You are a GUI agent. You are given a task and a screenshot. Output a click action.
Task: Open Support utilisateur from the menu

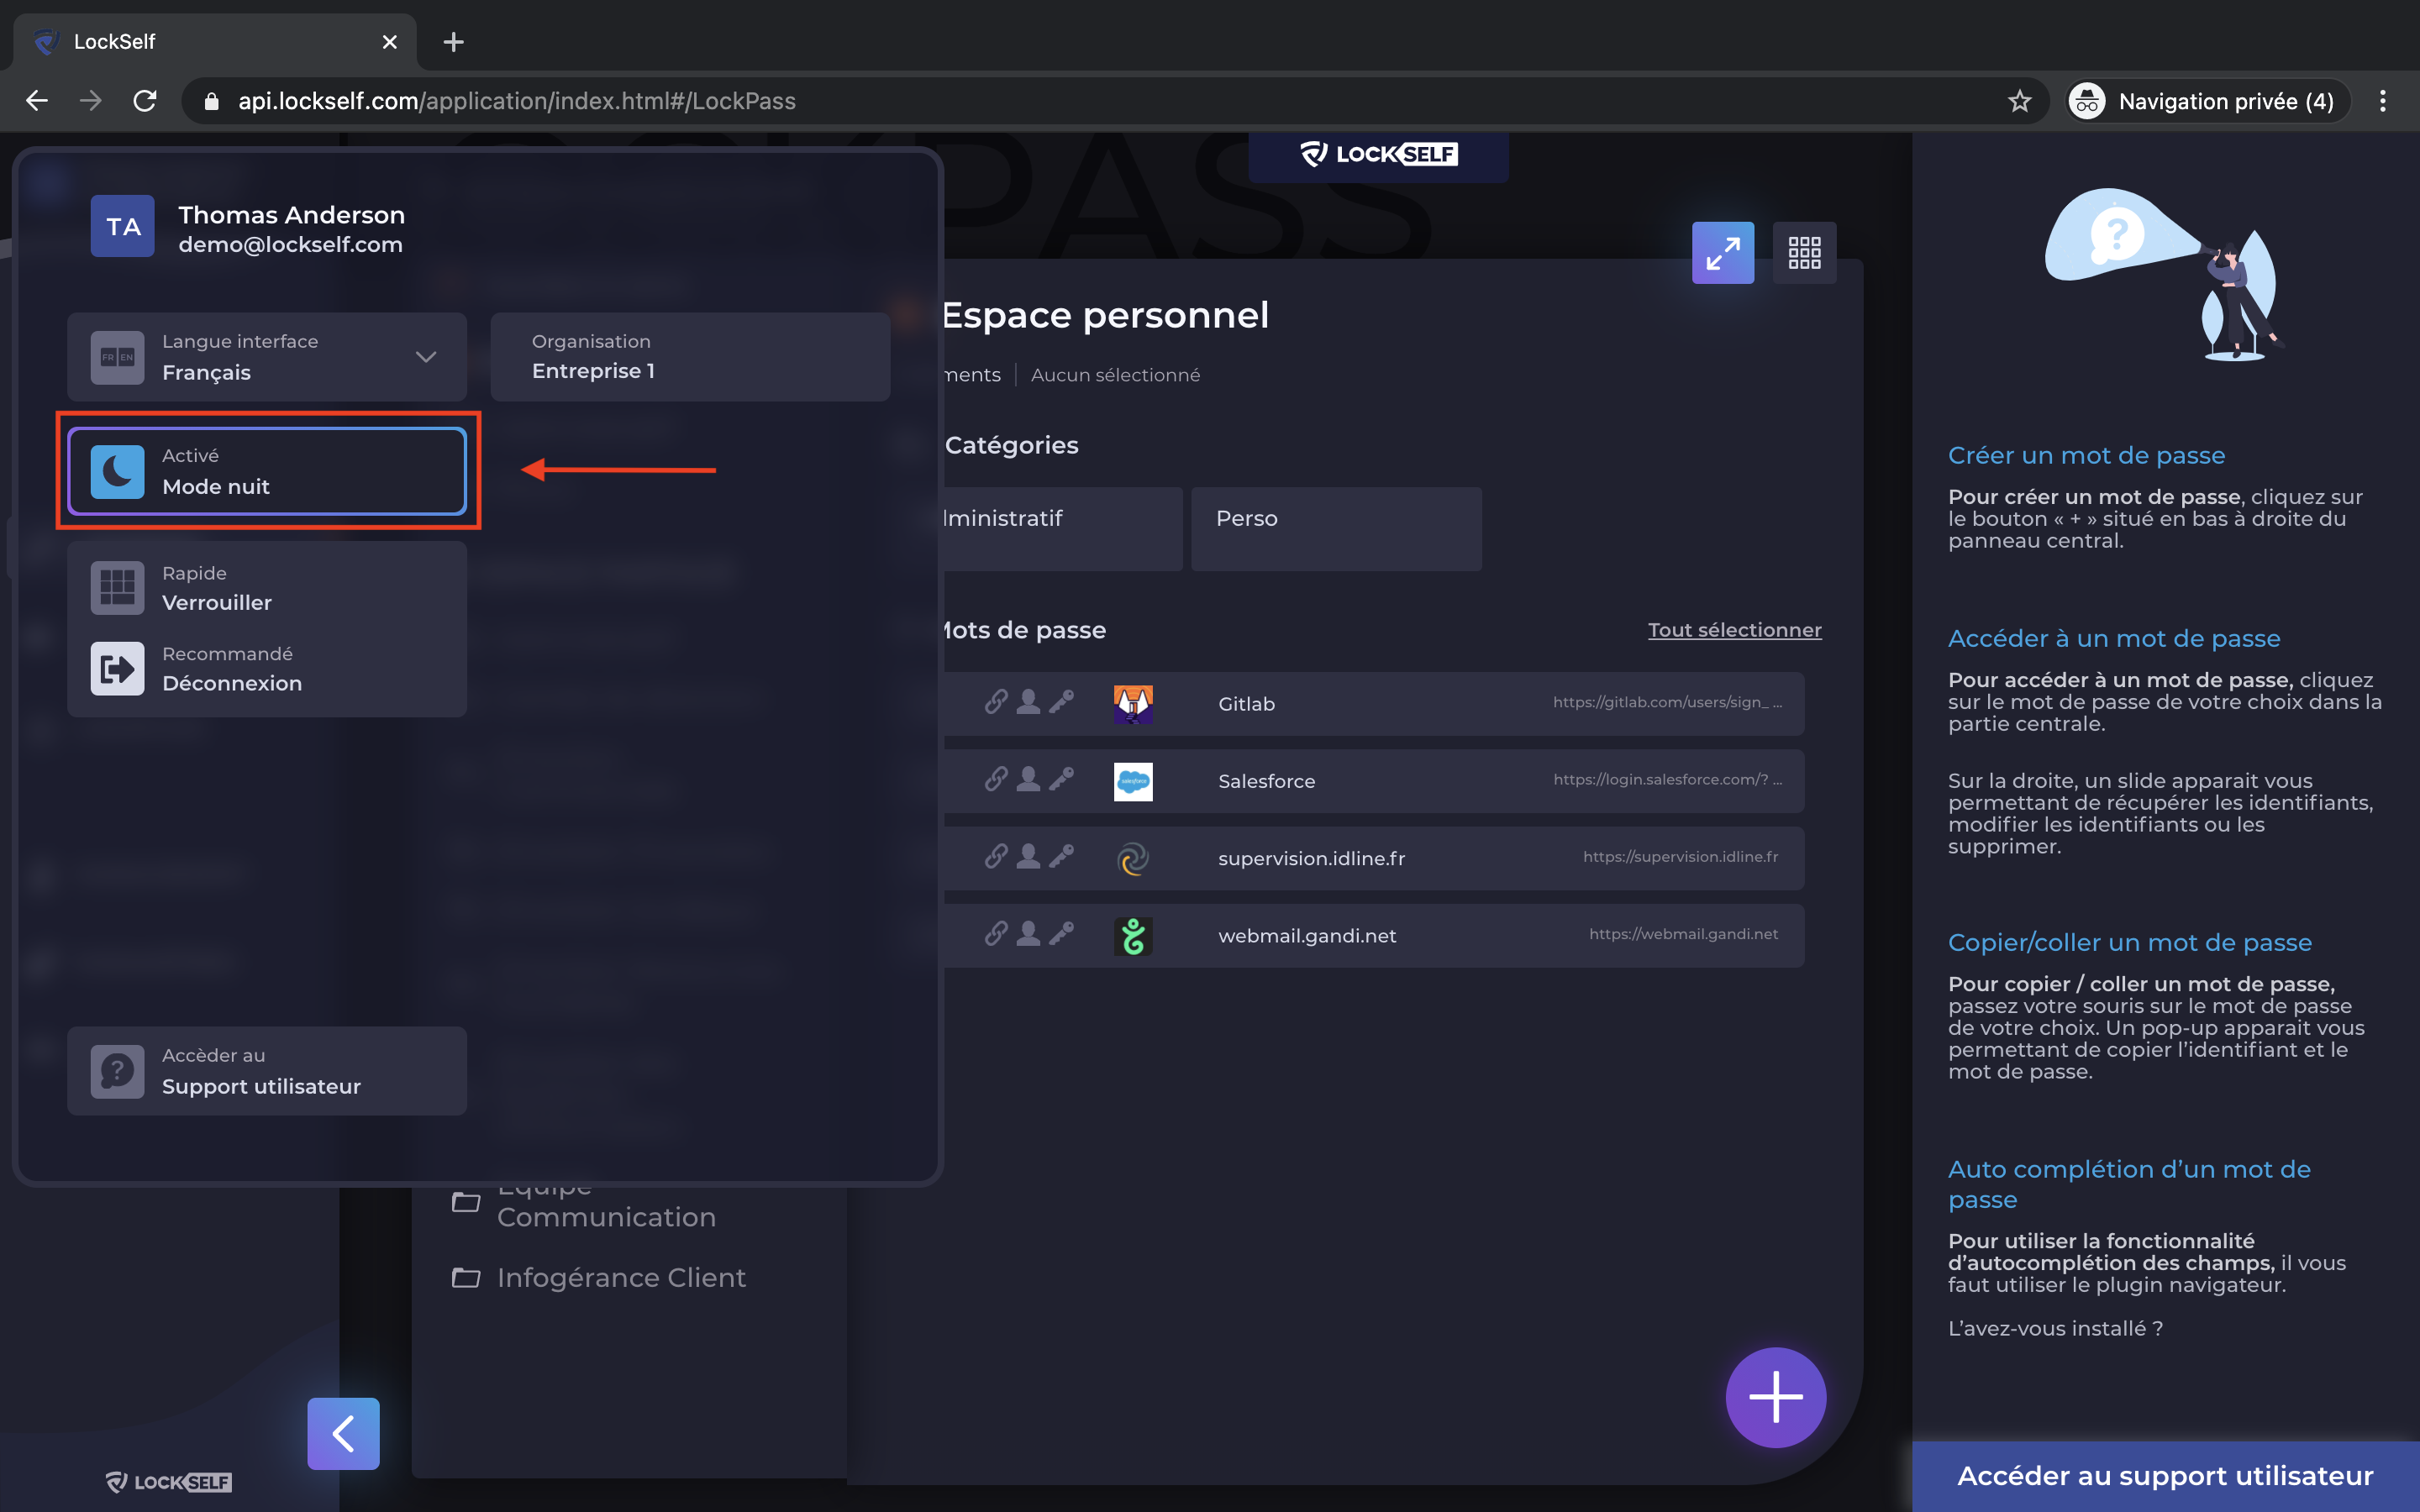[267, 1071]
